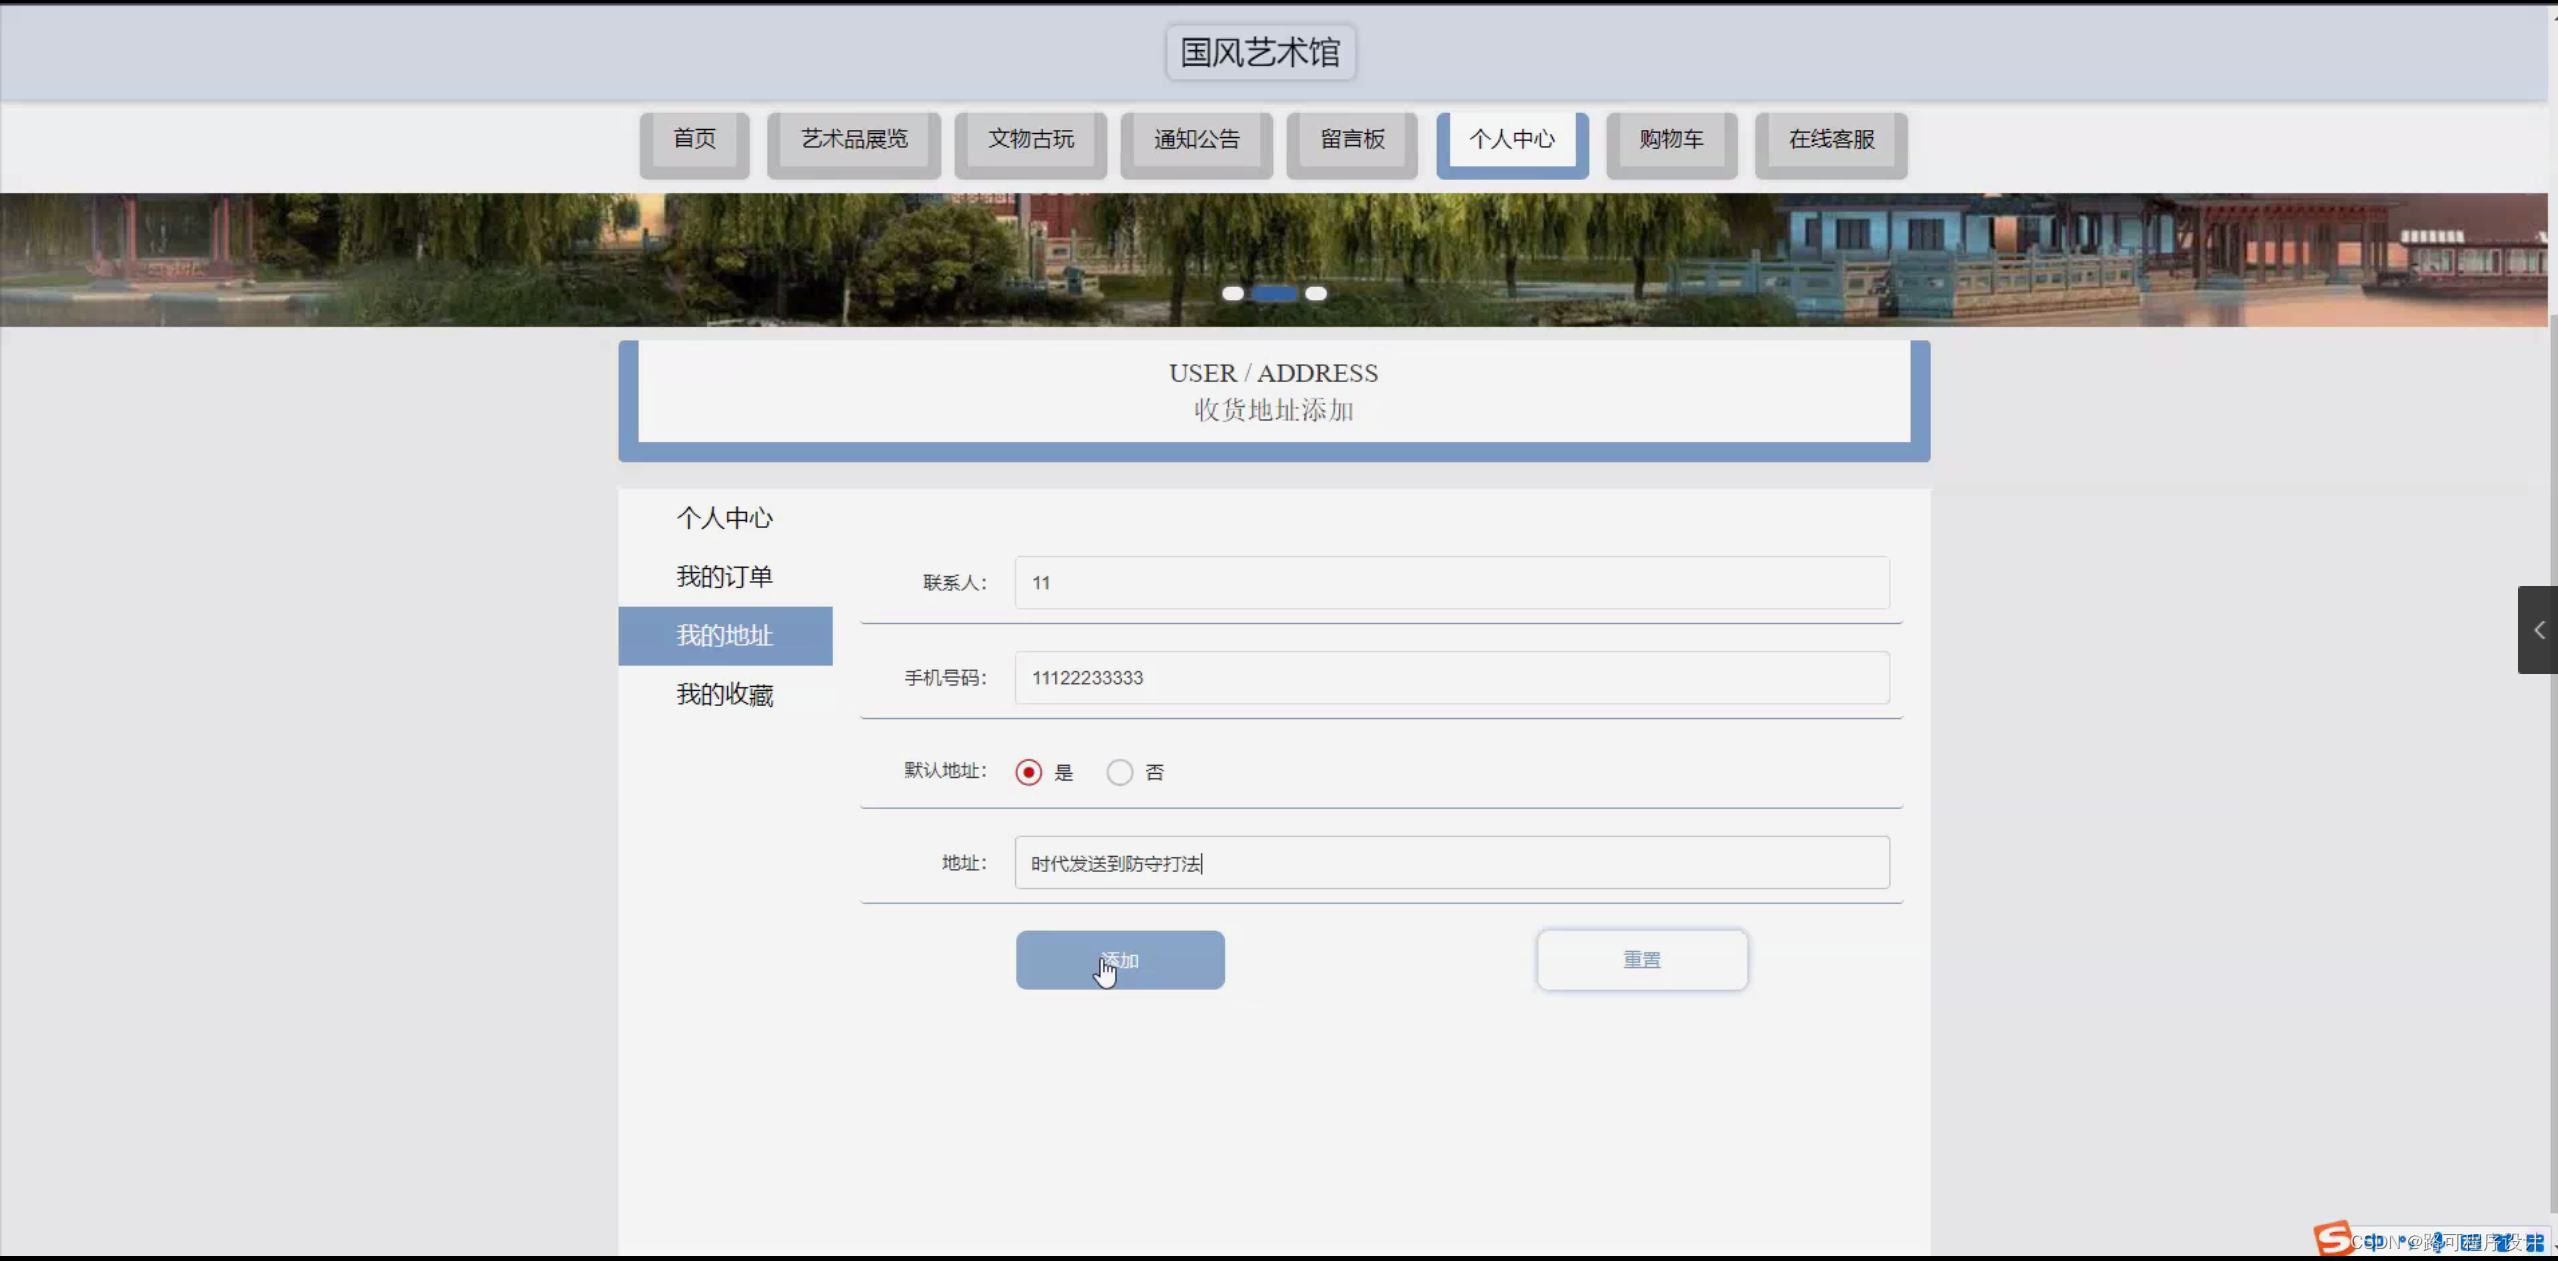This screenshot has height=1261, width=2558.
Task: Click the Sogou toolbar grid toolbox icon
Action: (2534, 1243)
